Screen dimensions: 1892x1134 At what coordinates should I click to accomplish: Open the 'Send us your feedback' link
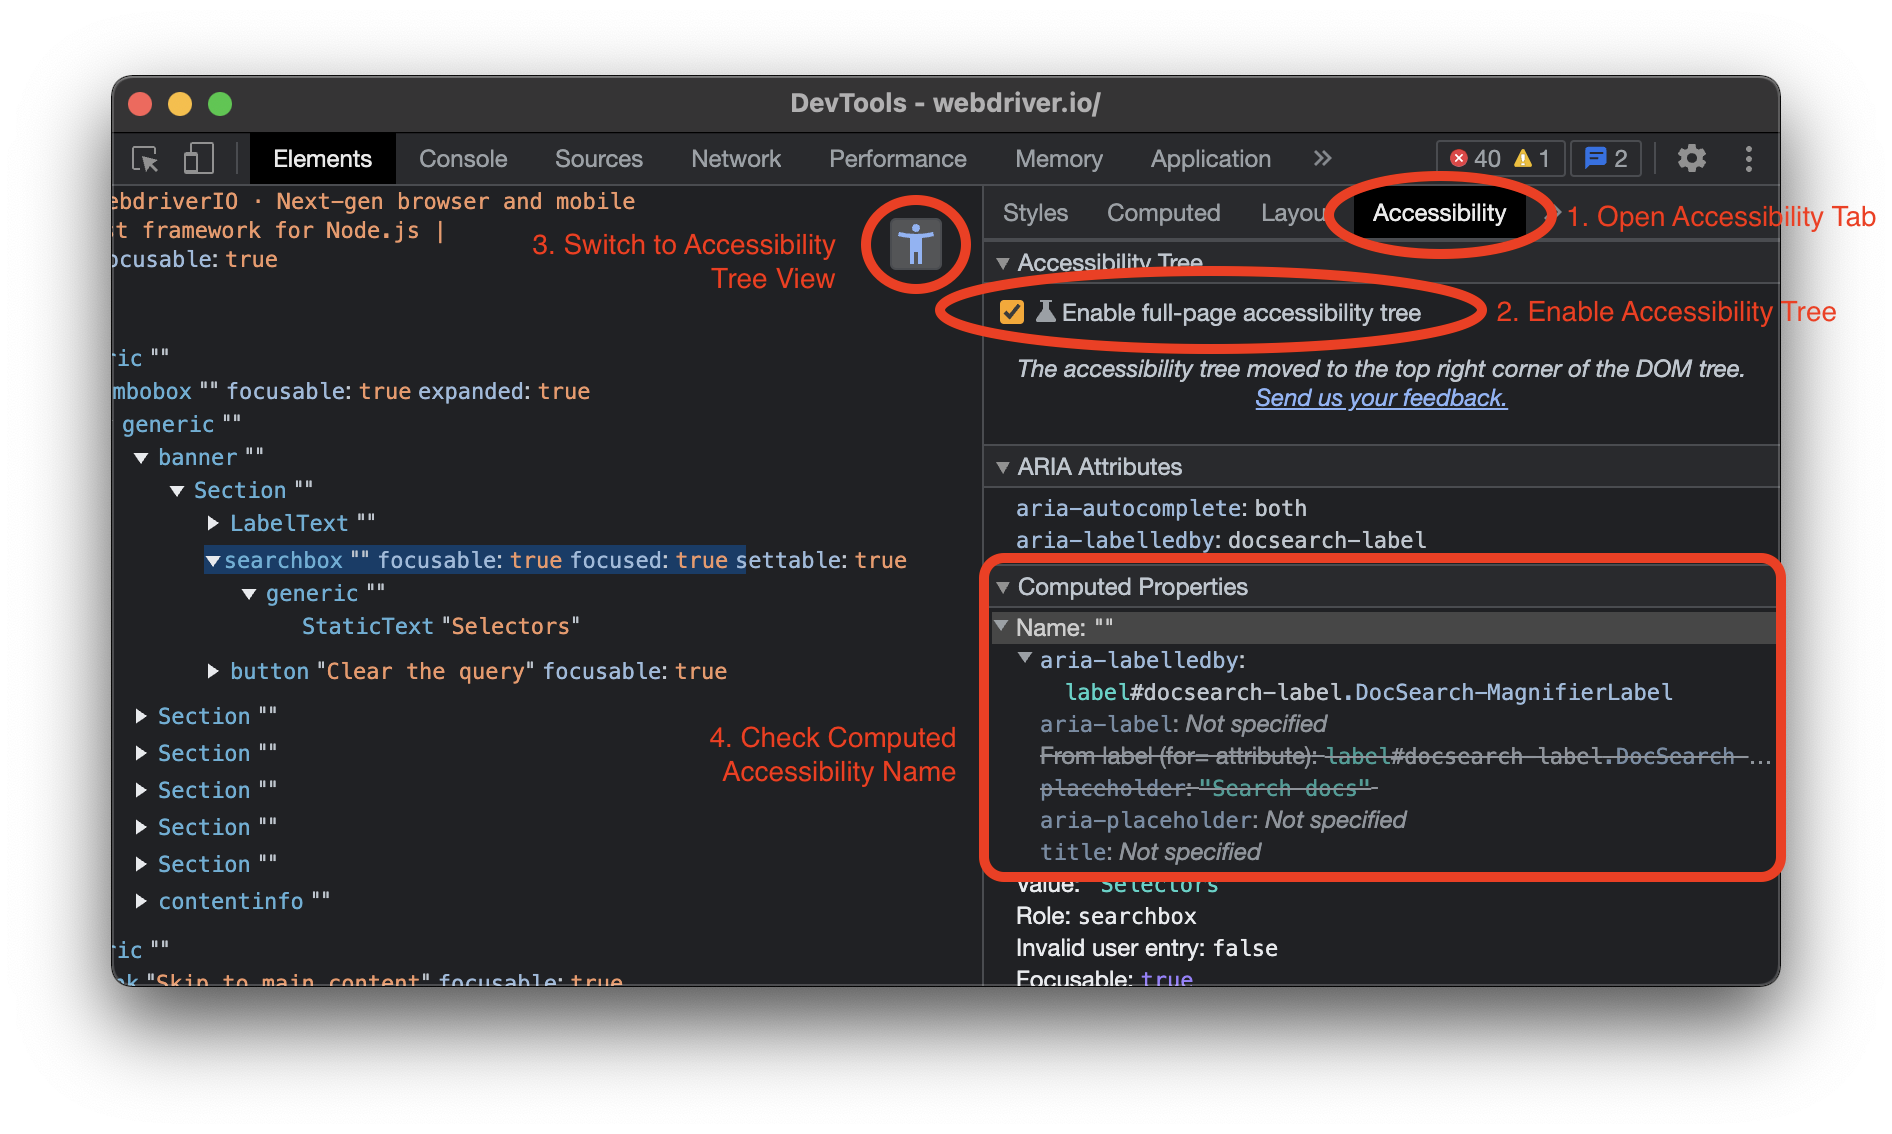[x=1380, y=398]
